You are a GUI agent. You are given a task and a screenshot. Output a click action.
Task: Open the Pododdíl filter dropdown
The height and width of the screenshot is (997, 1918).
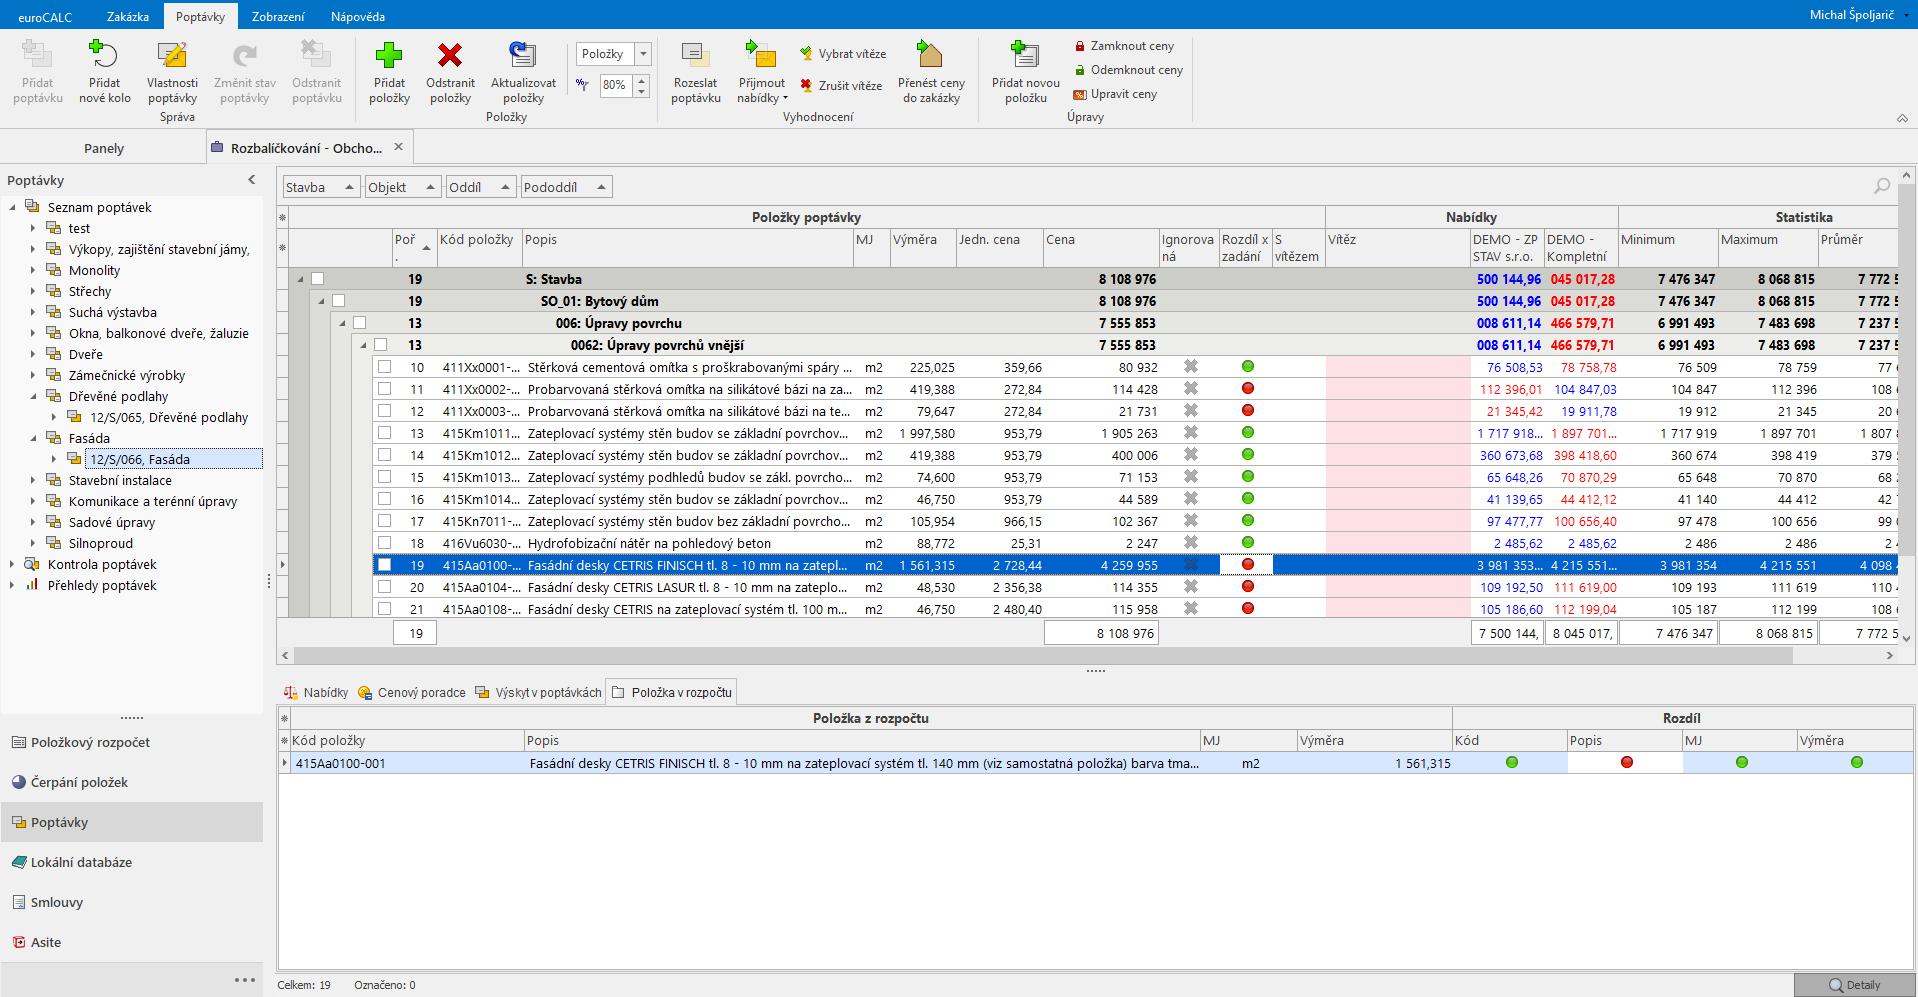(601, 187)
